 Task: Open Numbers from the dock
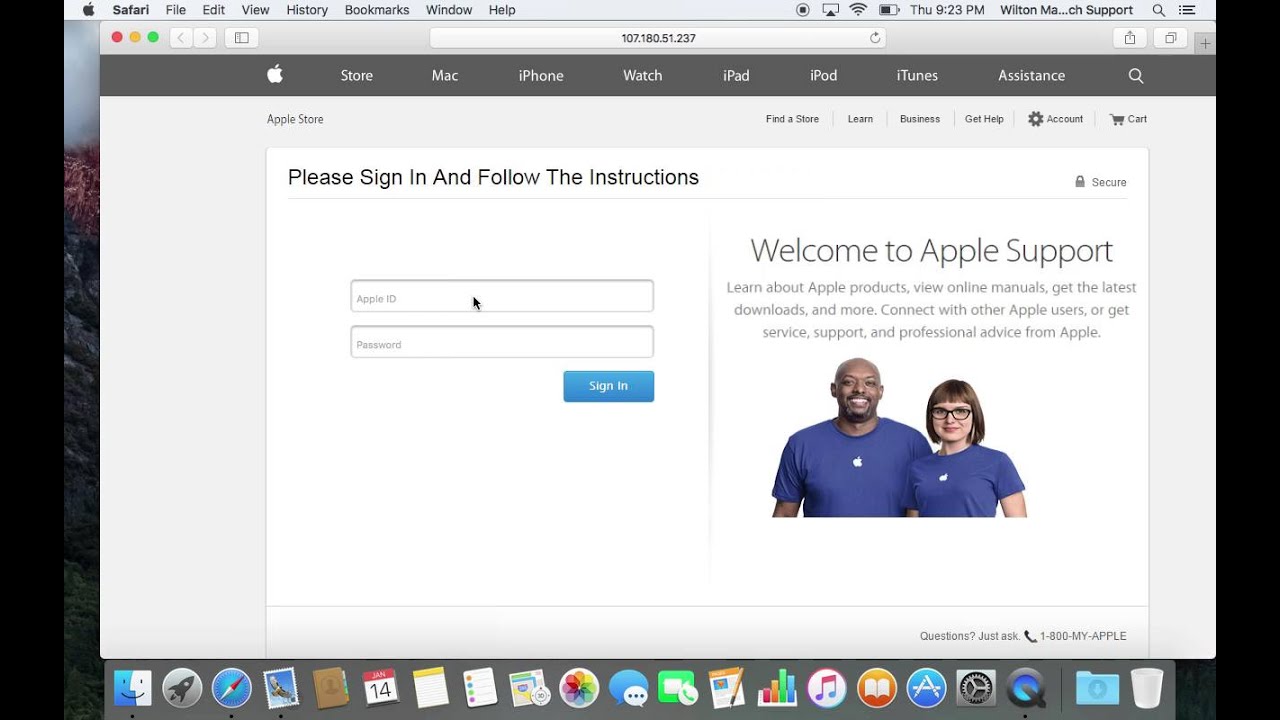(777, 688)
